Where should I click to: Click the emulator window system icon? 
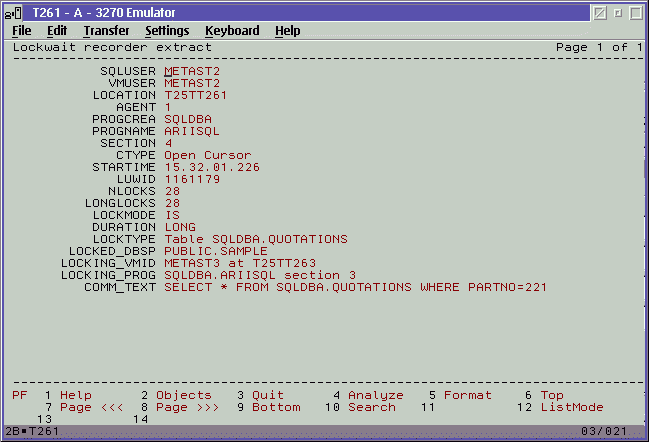[x=15, y=11]
